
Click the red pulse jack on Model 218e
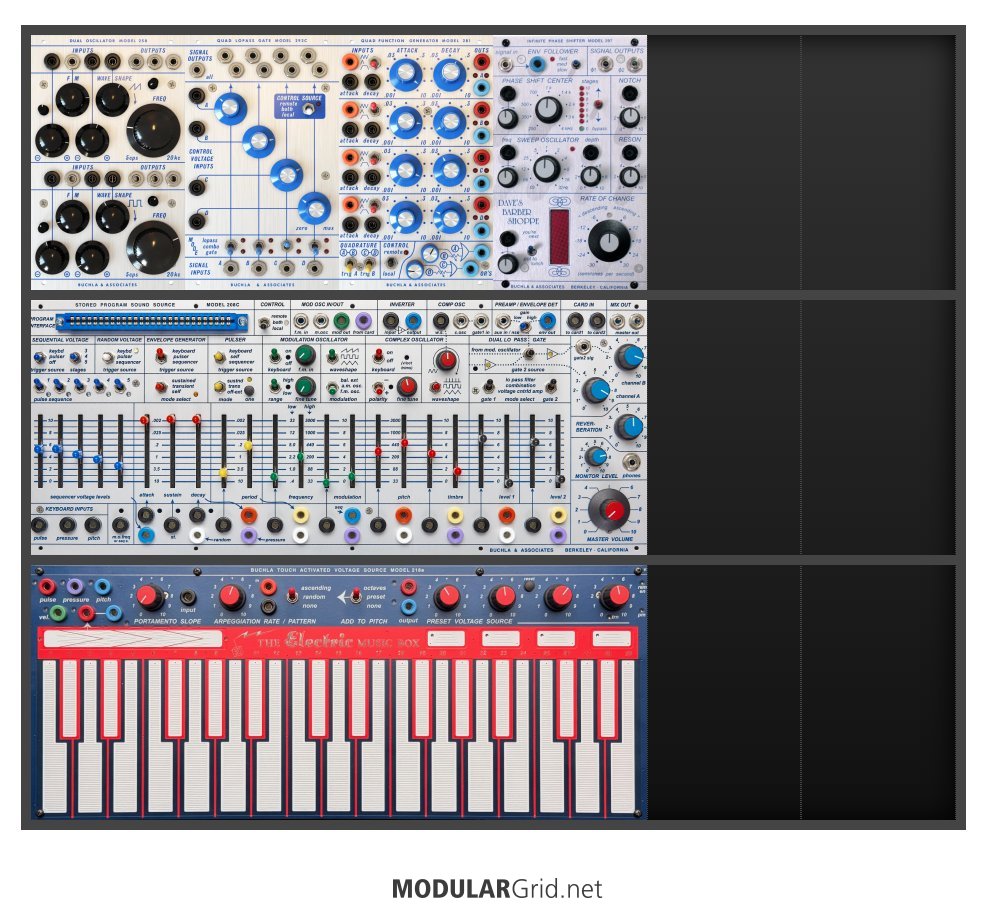click(x=46, y=586)
